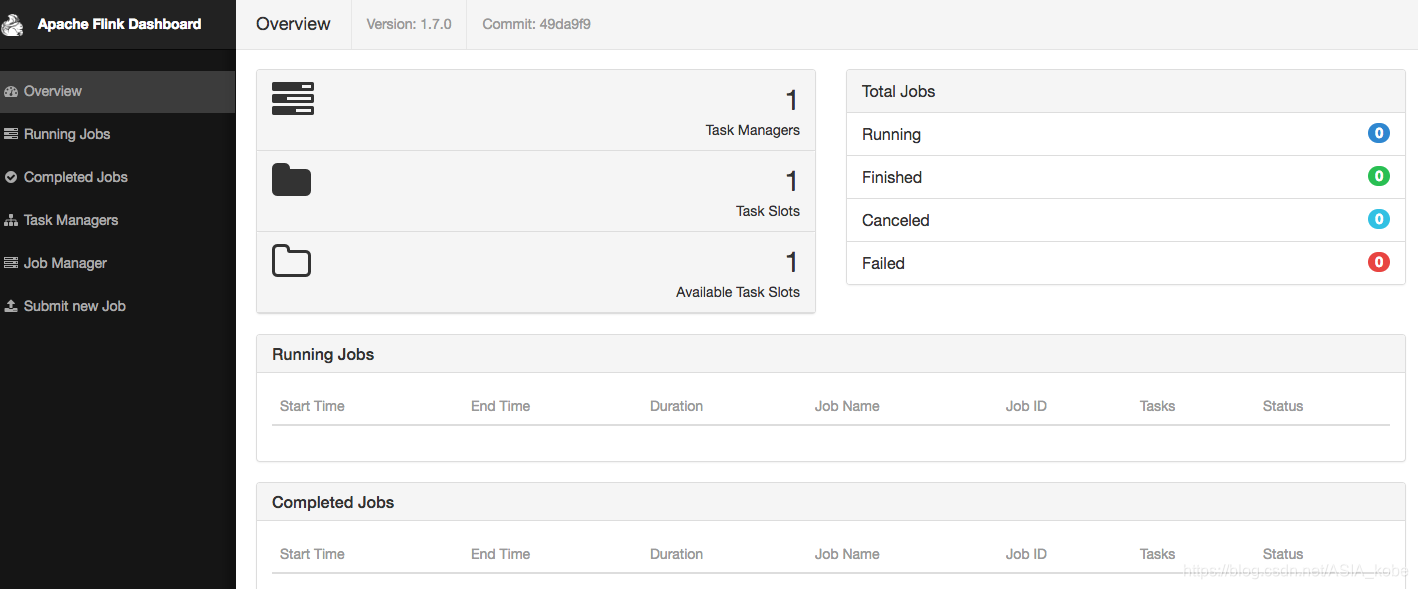Click Start Time column in Completed Jobs table
Viewport: 1418px width, 589px height.
pos(312,554)
